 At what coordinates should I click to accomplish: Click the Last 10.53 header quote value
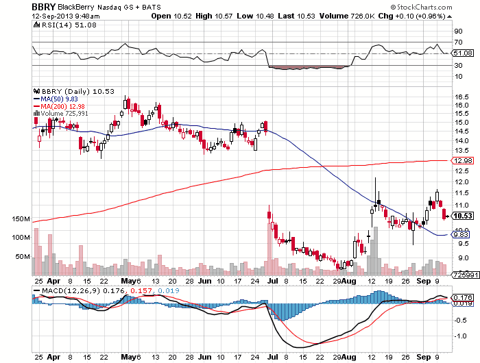[297, 16]
